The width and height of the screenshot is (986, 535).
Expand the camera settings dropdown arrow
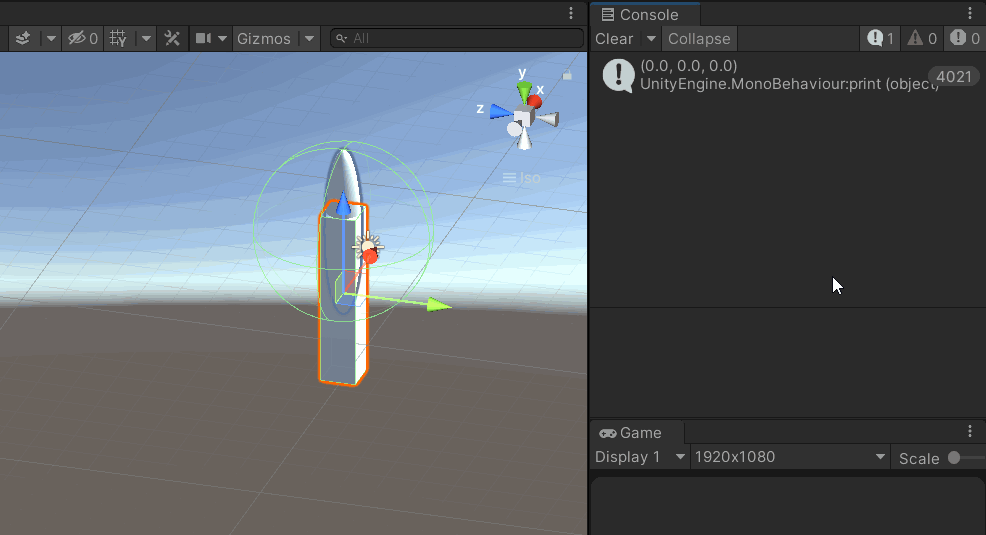pyautogui.click(x=222, y=38)
